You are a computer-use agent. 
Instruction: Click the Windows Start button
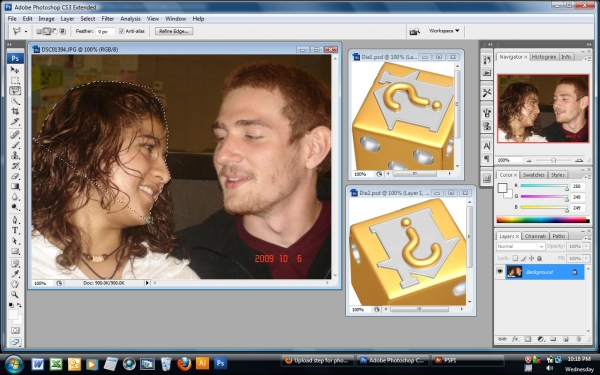pos(14,364)
